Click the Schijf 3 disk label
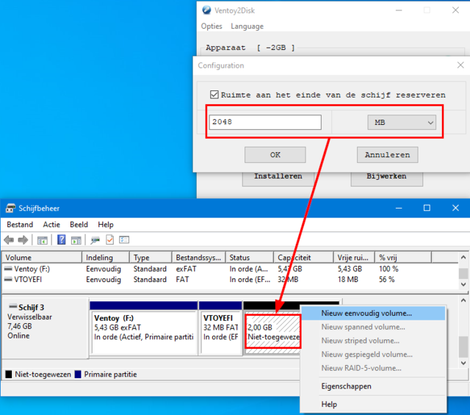The image size is (470, 415). coord(31,307)
